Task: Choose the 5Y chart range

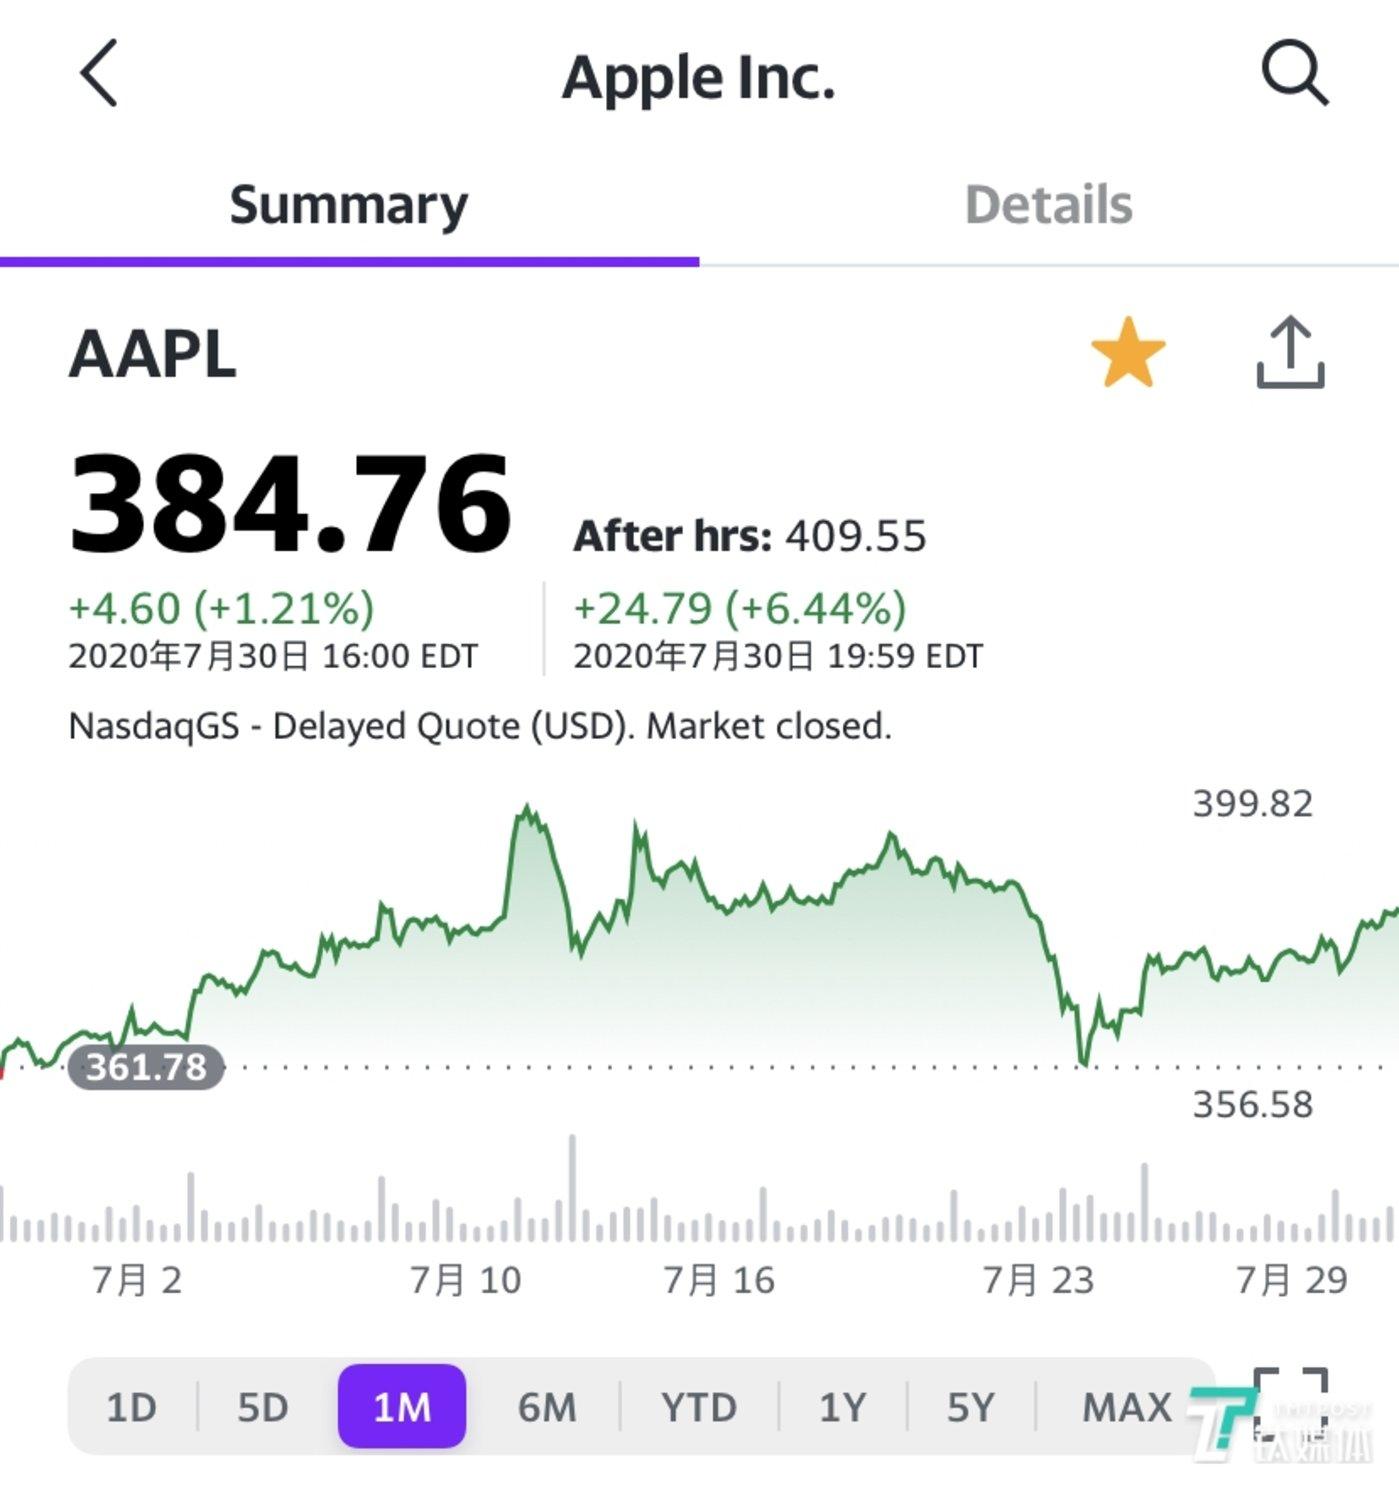Action: pos(970,1407)
